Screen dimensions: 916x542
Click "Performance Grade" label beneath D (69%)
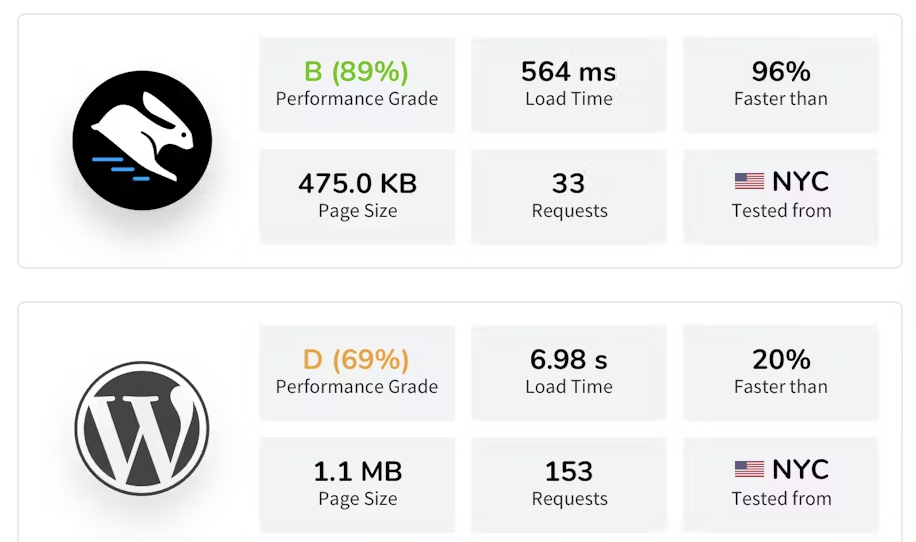[x=356, y=387]
